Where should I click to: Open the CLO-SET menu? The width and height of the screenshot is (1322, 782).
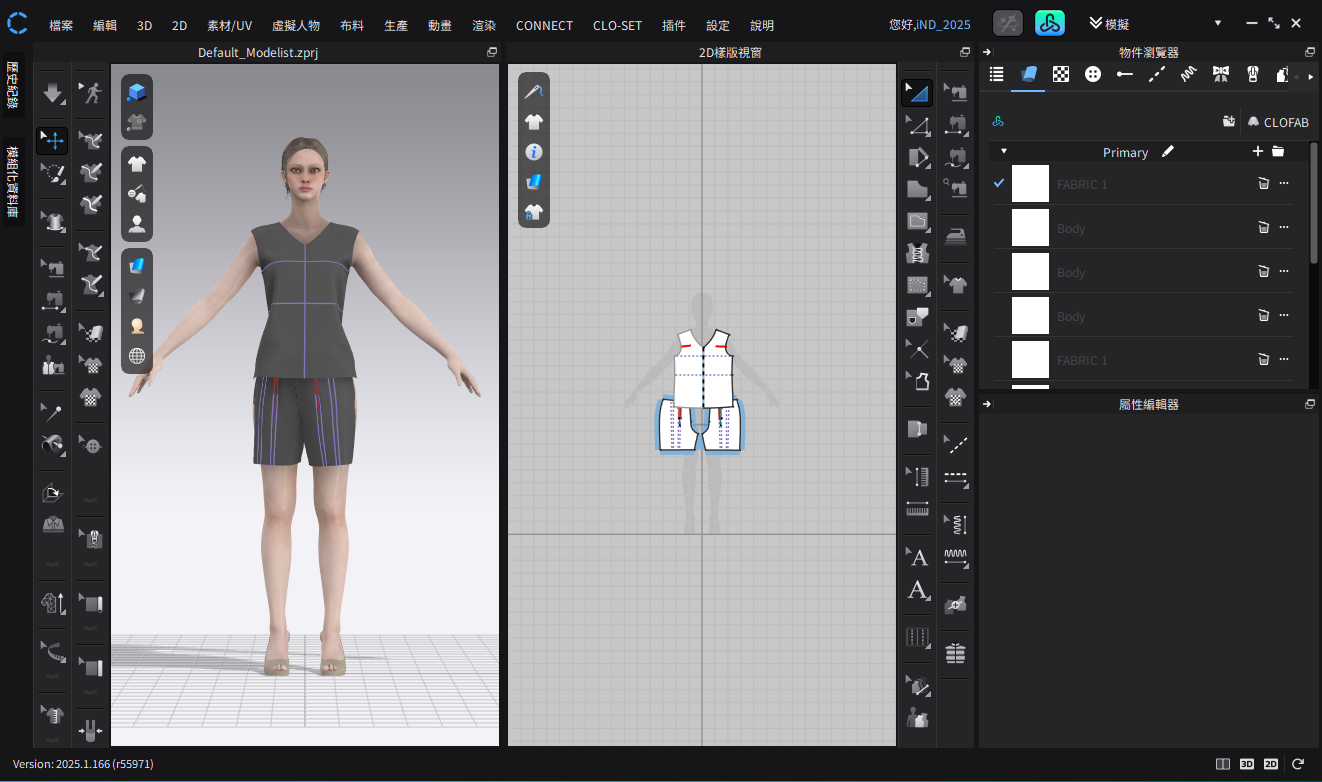pos(617,25)
